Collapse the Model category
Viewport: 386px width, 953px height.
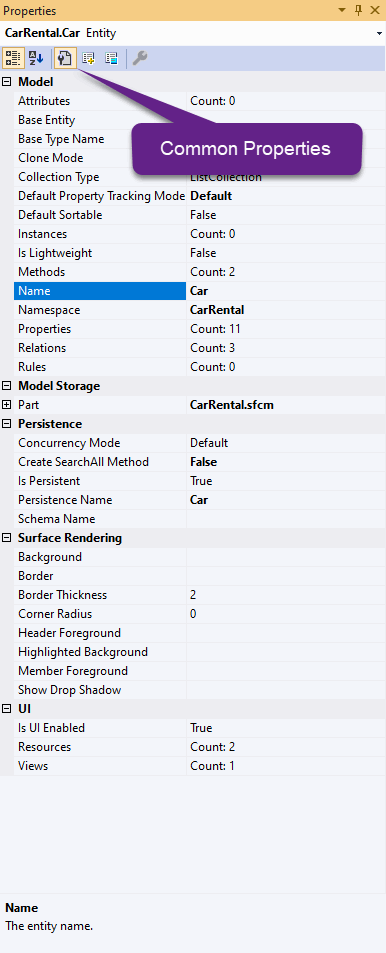(x=7, y=81)
